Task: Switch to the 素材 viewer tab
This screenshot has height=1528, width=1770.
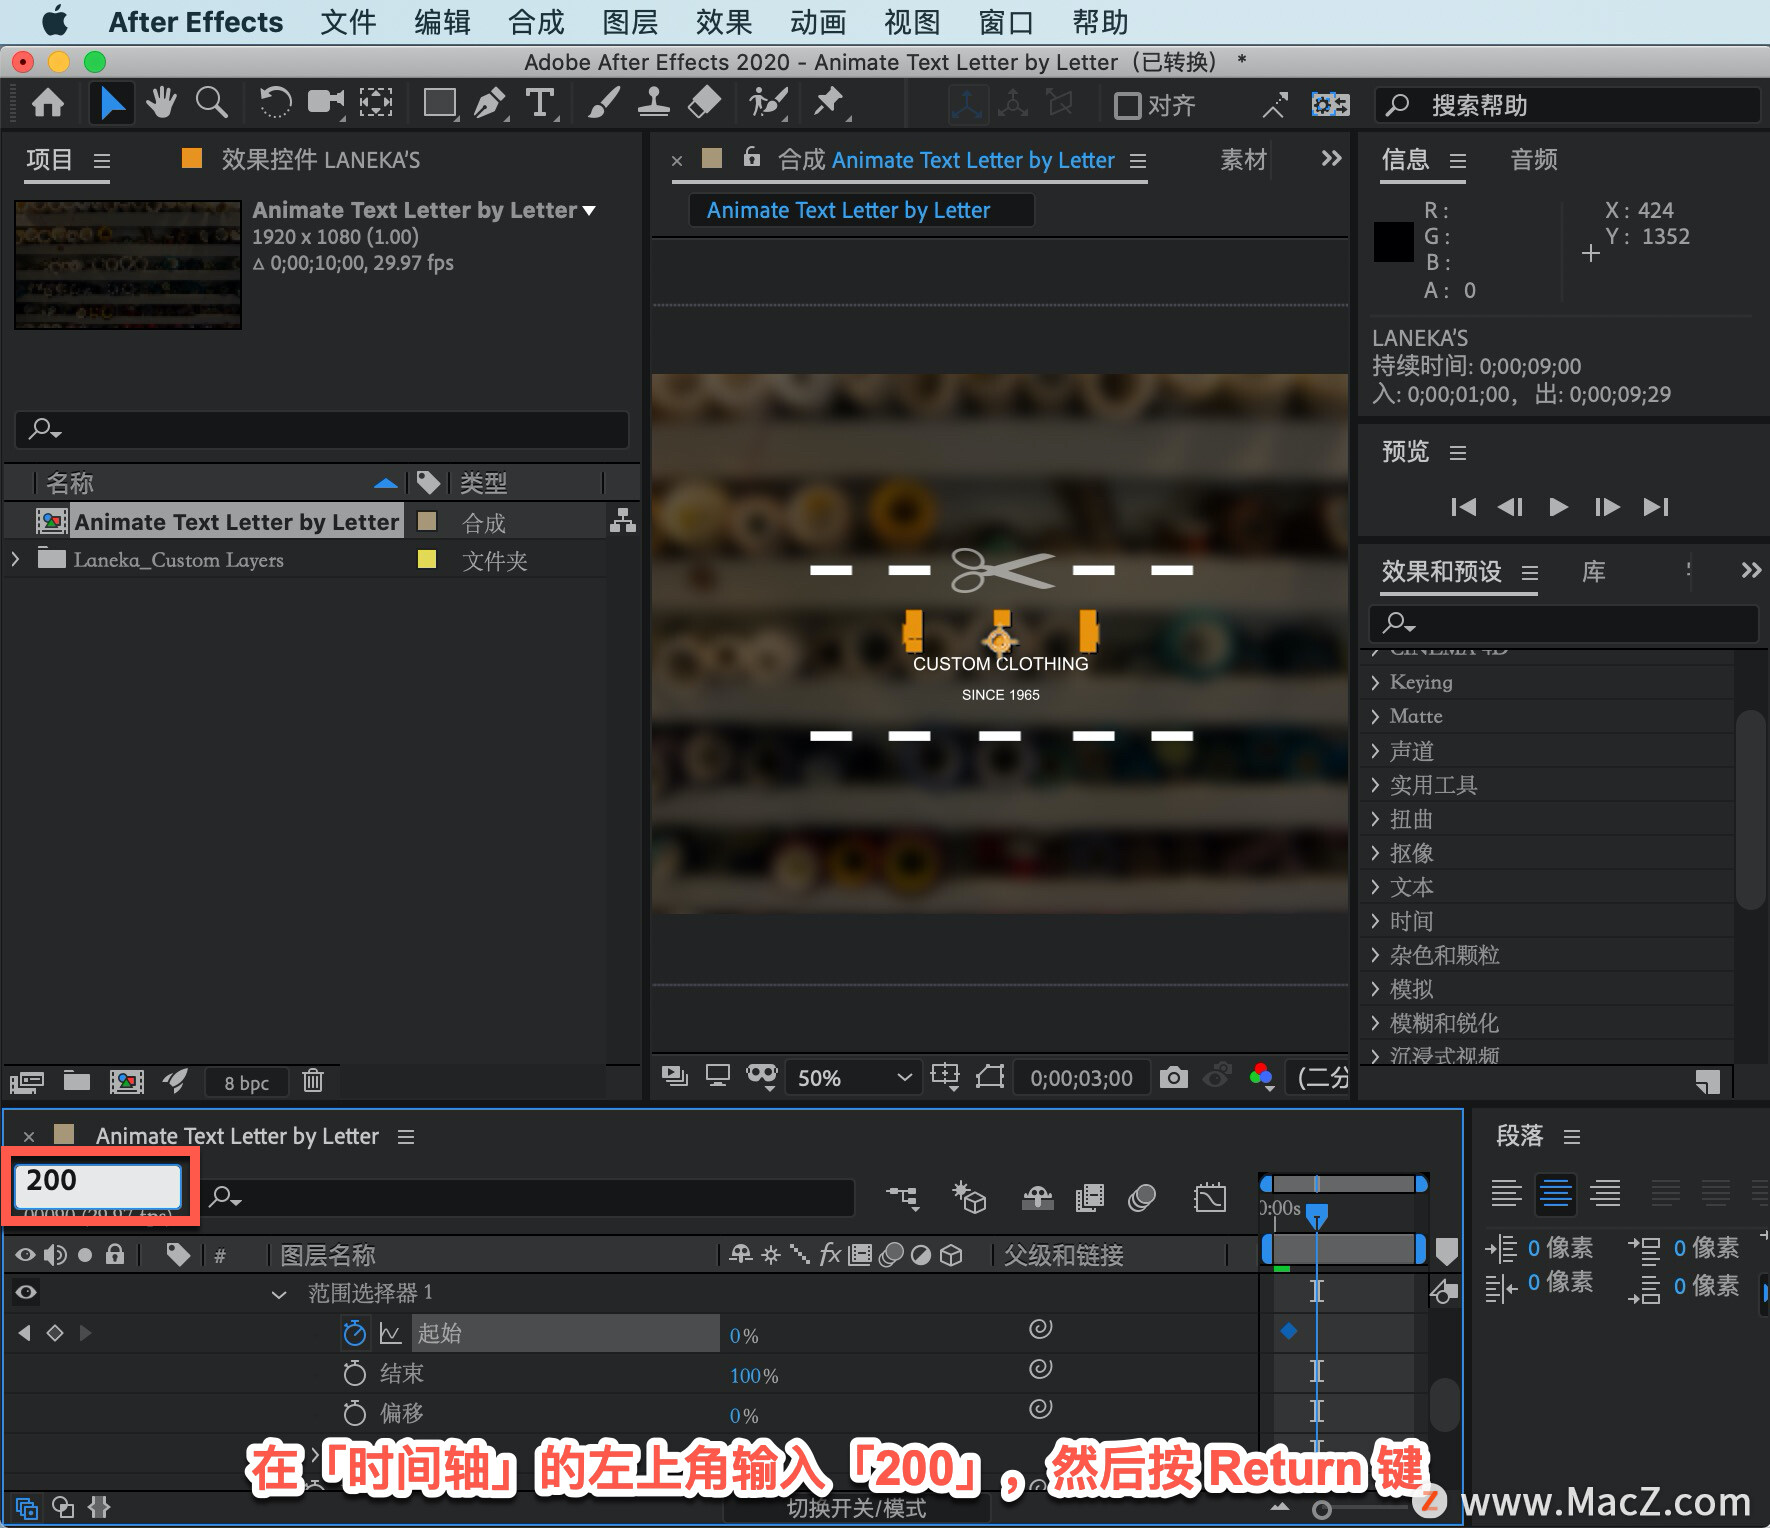Action: click(1243, 160)
